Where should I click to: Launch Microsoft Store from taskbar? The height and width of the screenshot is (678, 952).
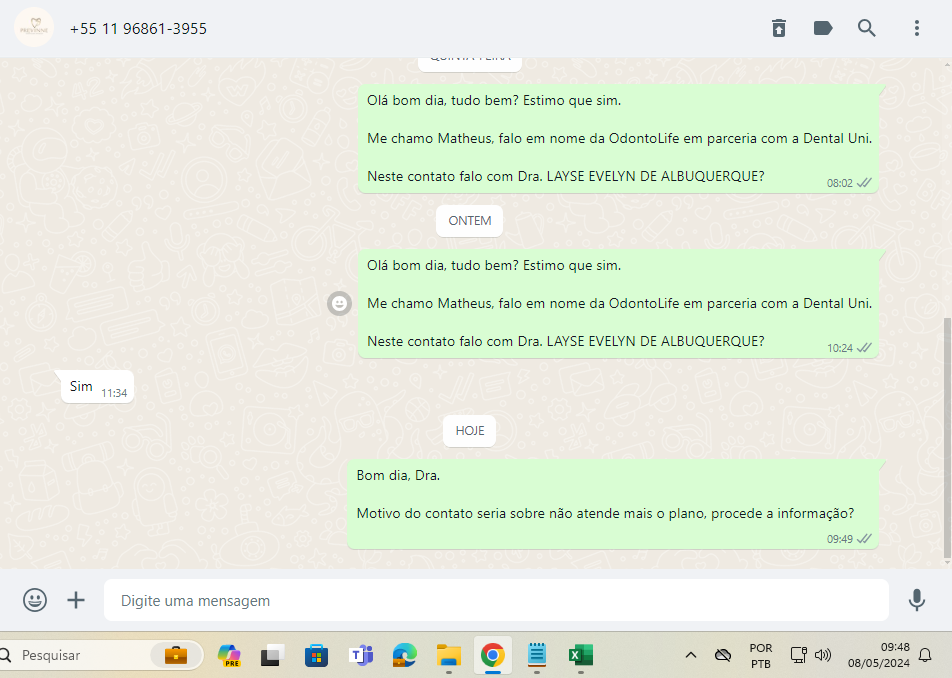316,655
